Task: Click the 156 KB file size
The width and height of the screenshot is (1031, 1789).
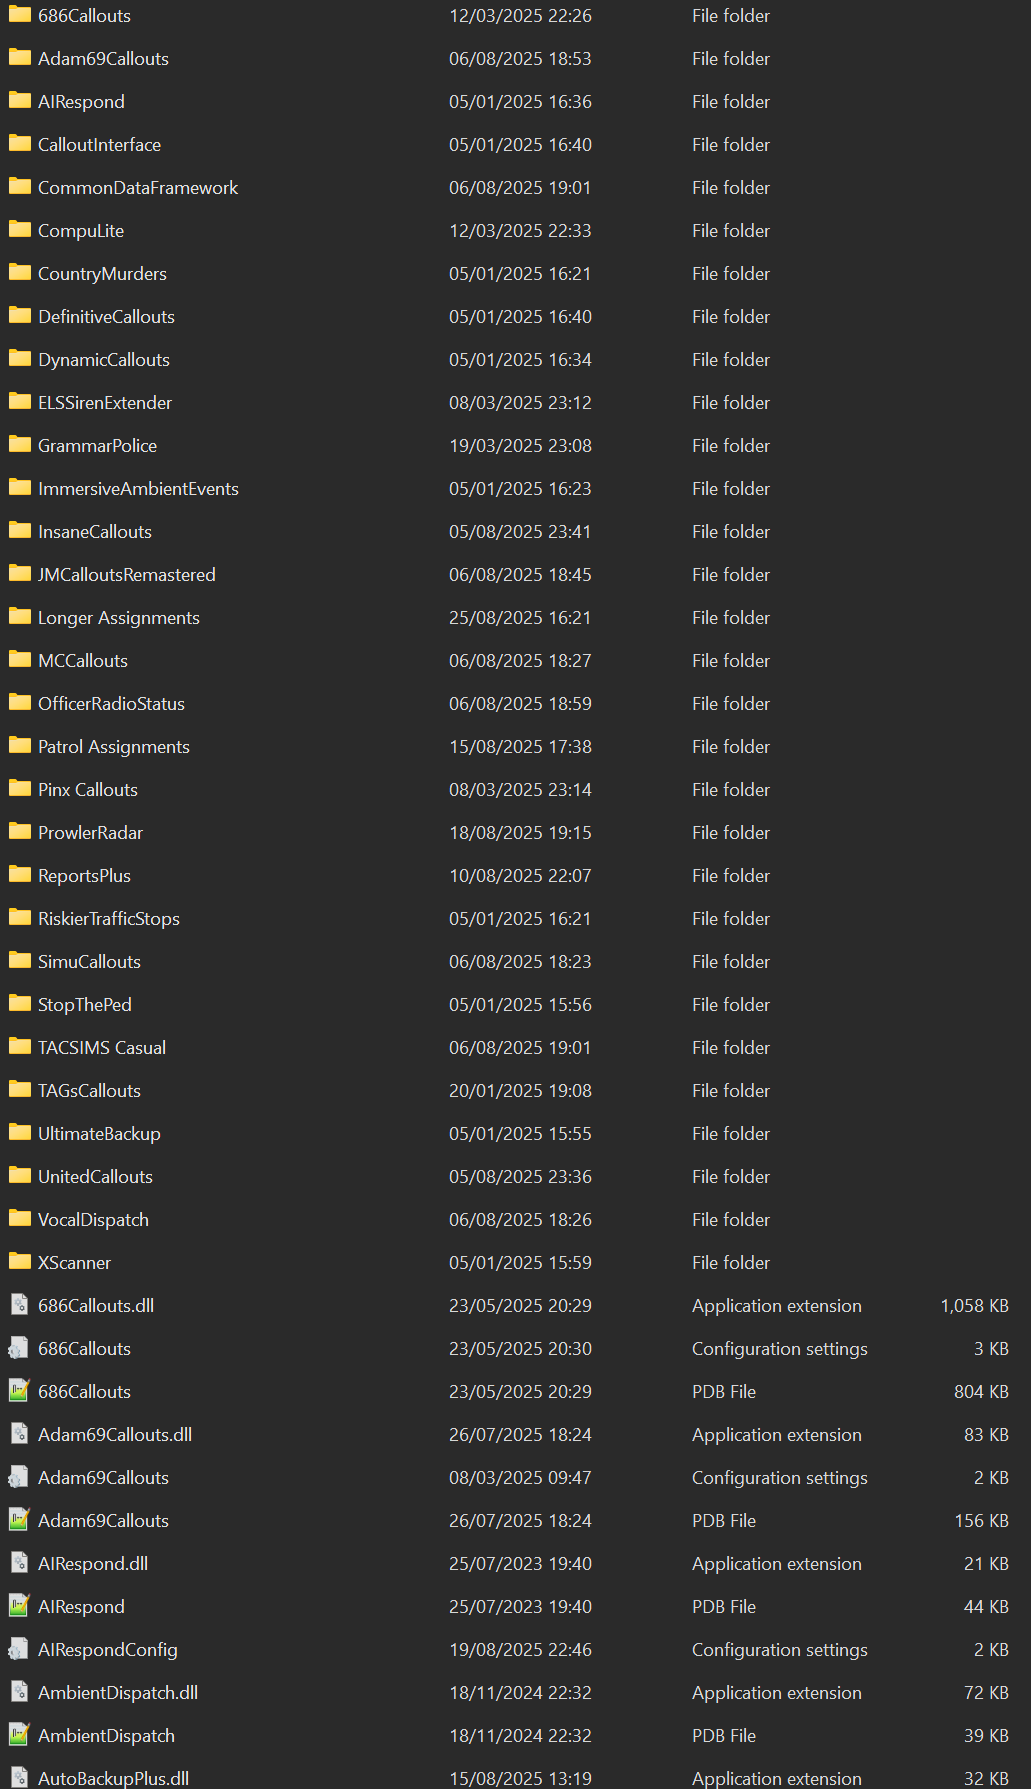Action: pyautogui.click(x=981, y=1521)
